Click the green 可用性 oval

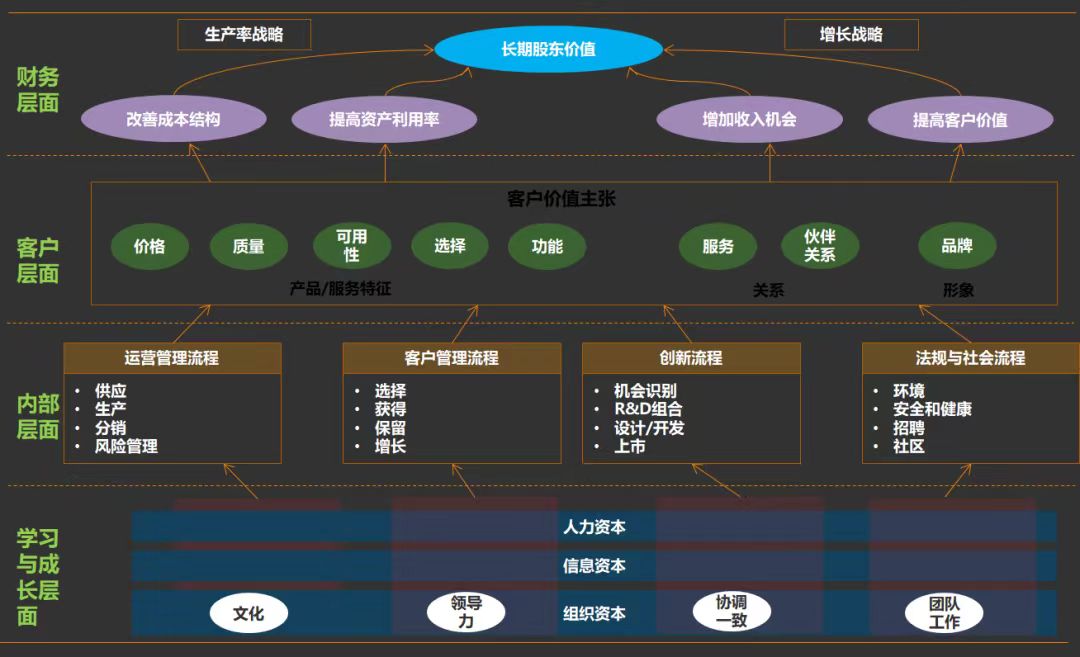[352, 246]
